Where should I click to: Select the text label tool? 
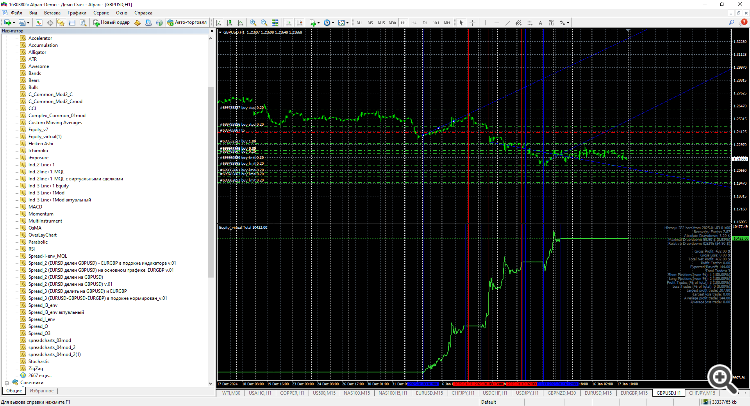click(x=551, y=22)
